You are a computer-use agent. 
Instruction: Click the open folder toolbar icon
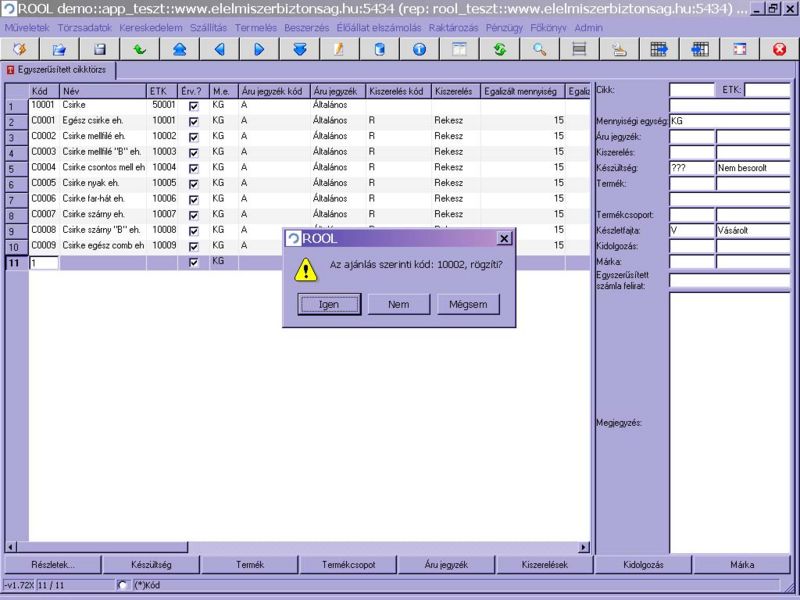[59, 48]
